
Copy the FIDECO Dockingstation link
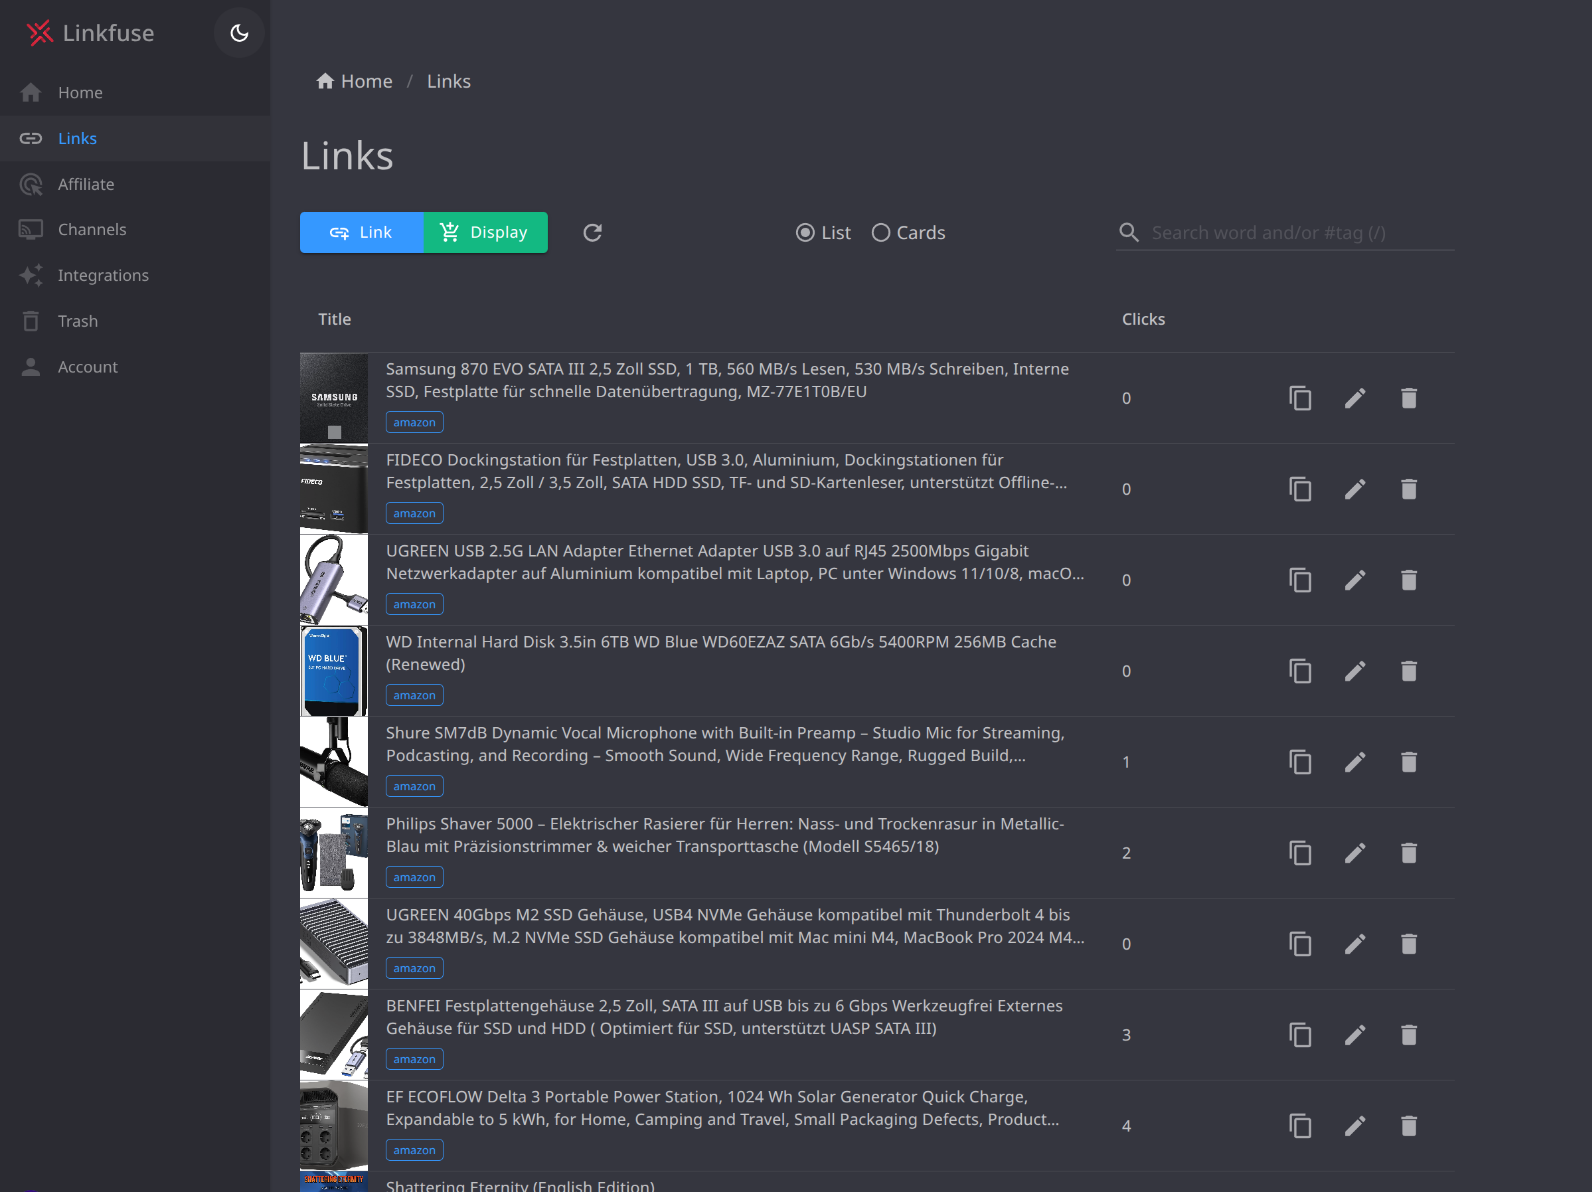point(1300,489)
